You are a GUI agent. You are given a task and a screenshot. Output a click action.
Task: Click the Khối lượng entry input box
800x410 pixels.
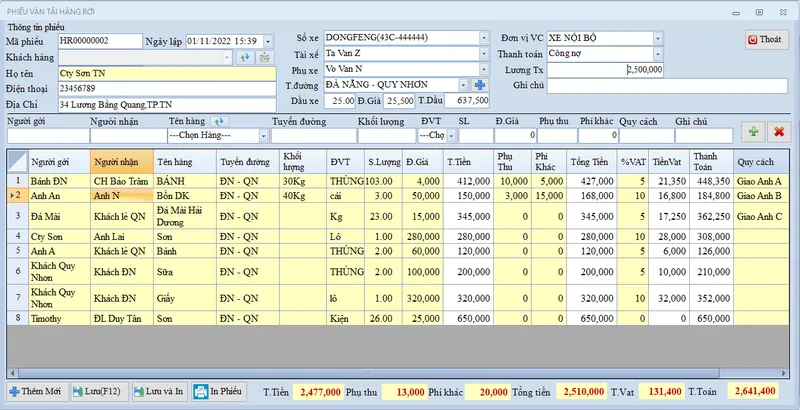pyautogui.click(x=387, y=136)
